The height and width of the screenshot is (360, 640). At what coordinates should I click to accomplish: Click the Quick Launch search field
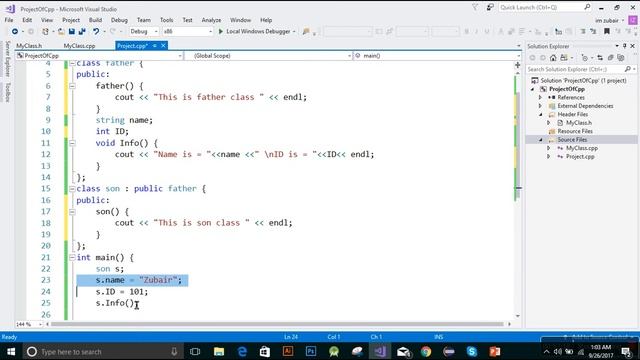(545, 7)
